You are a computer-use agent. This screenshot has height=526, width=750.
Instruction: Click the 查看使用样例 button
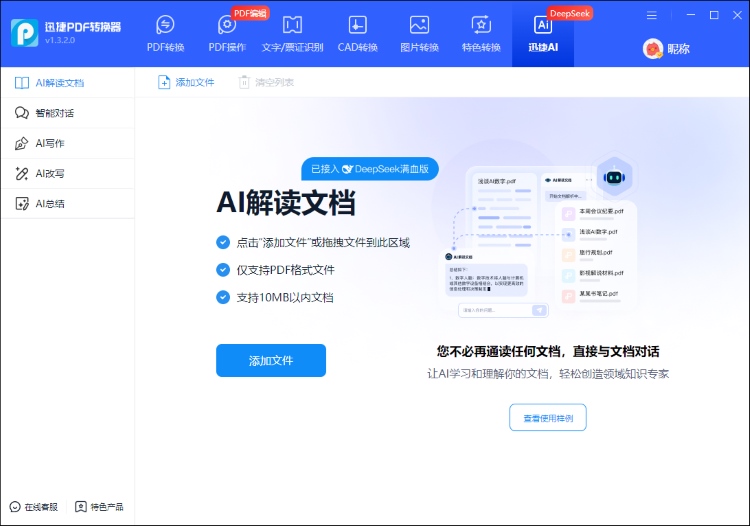(x=548, y=417)
